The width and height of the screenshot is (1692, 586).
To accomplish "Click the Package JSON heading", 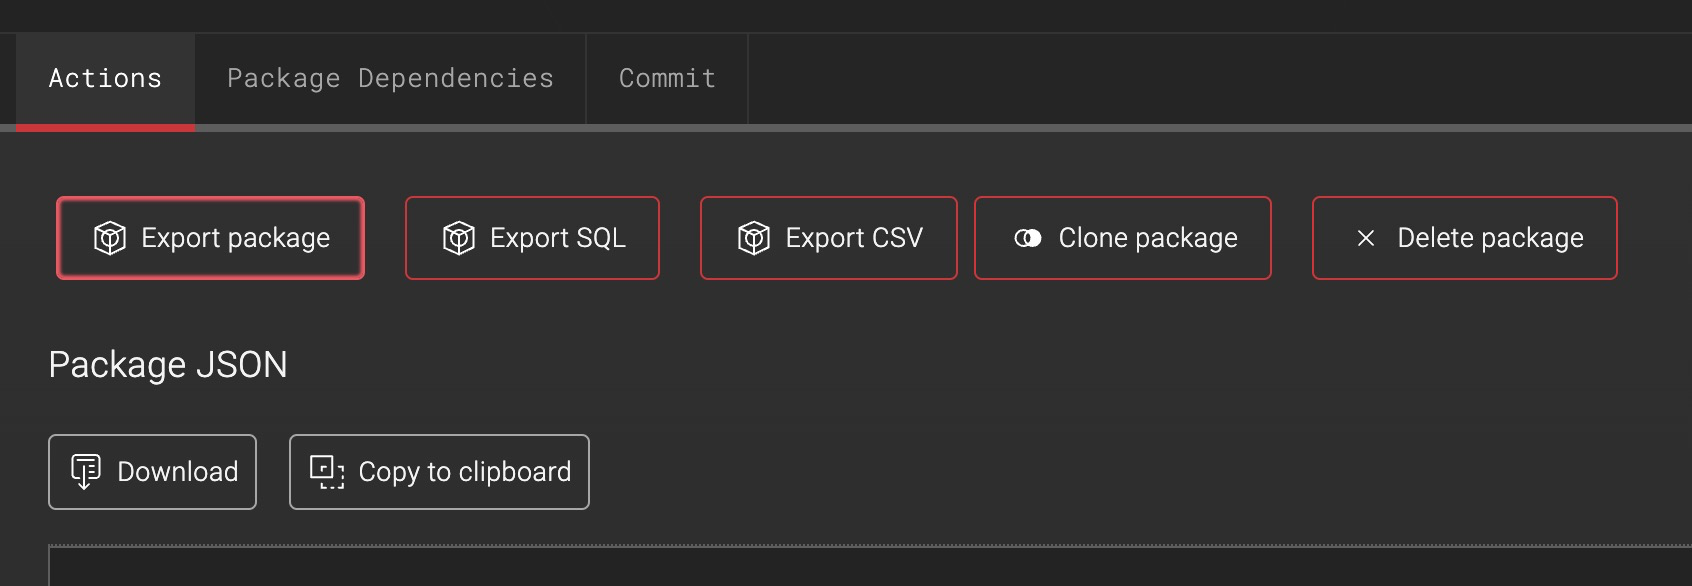I will (168, 365).
